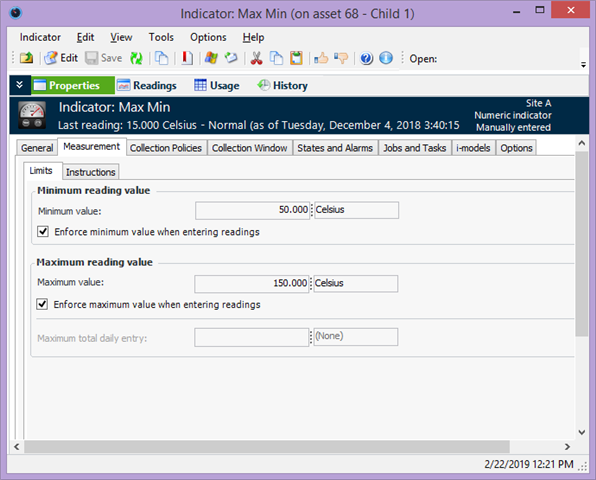This screenshot has width=596, height=480.
Task: Open the Tools menu
Action: click(161, 37)
